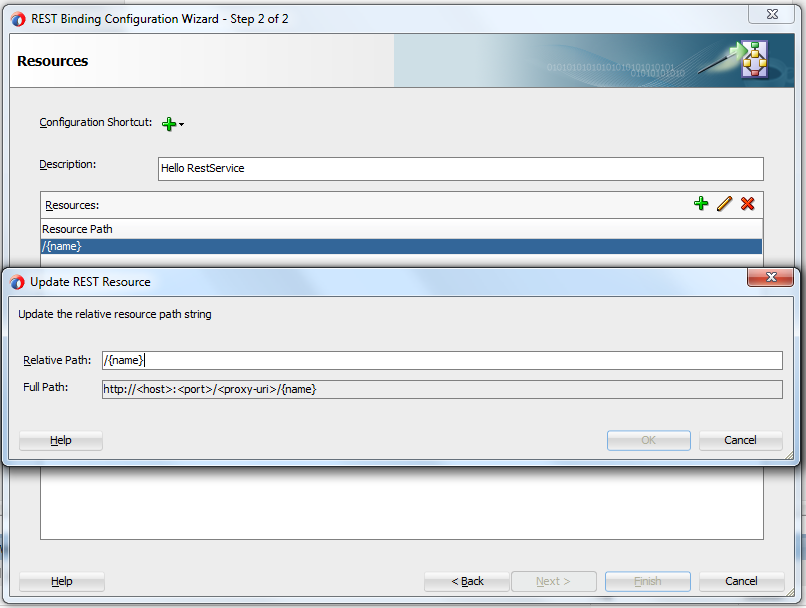Go back with the < Back button
The image size is (806, 608).
coord(467,581)
